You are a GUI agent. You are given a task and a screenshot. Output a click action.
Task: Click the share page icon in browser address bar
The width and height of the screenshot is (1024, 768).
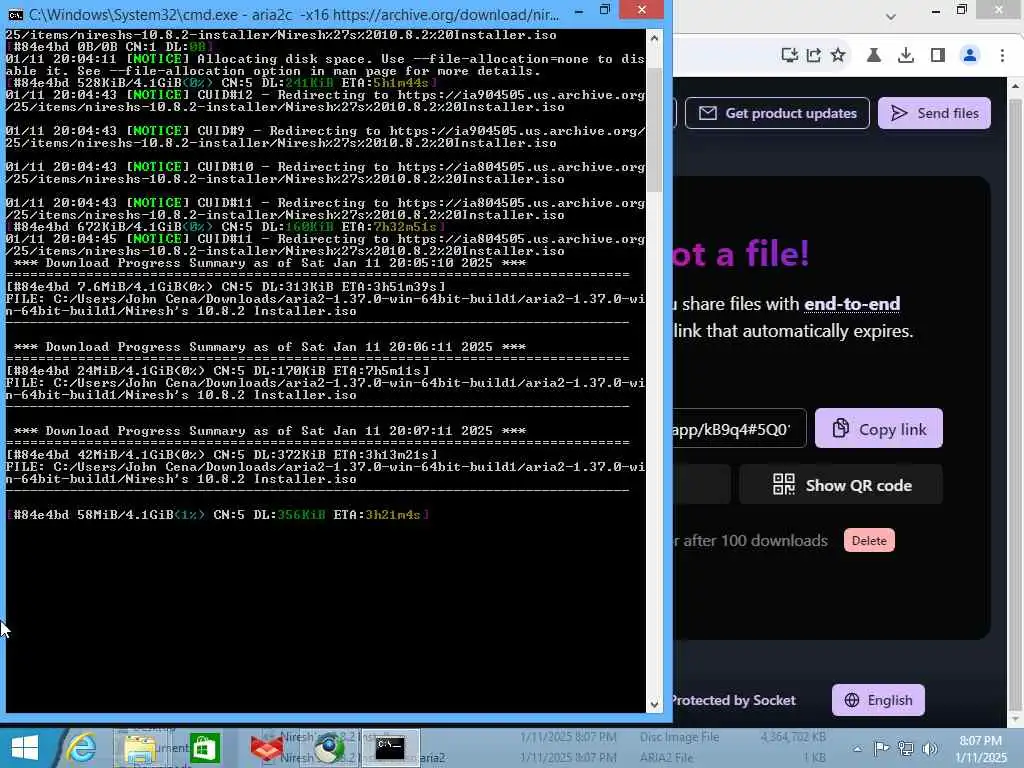pos(814,56)
